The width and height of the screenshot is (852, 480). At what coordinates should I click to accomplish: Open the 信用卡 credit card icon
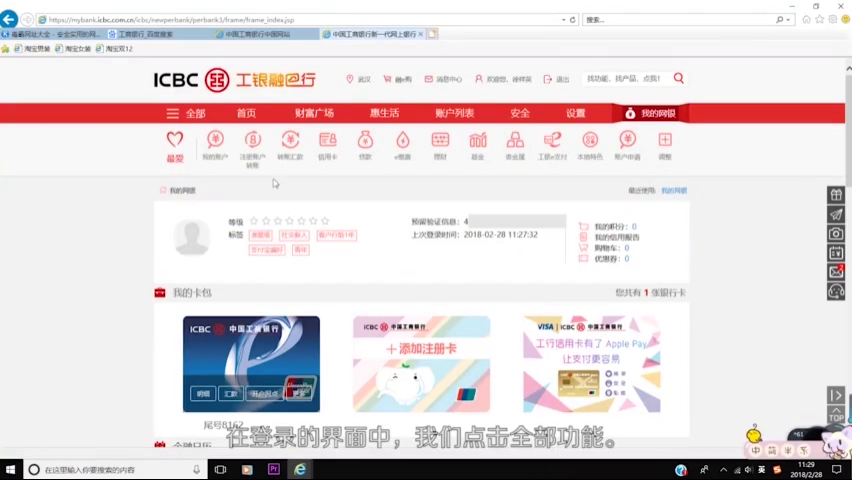[328, 140]
